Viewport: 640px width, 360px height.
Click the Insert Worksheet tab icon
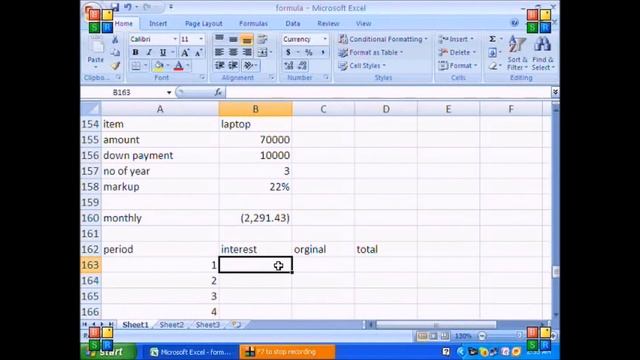tap(236, 325)
